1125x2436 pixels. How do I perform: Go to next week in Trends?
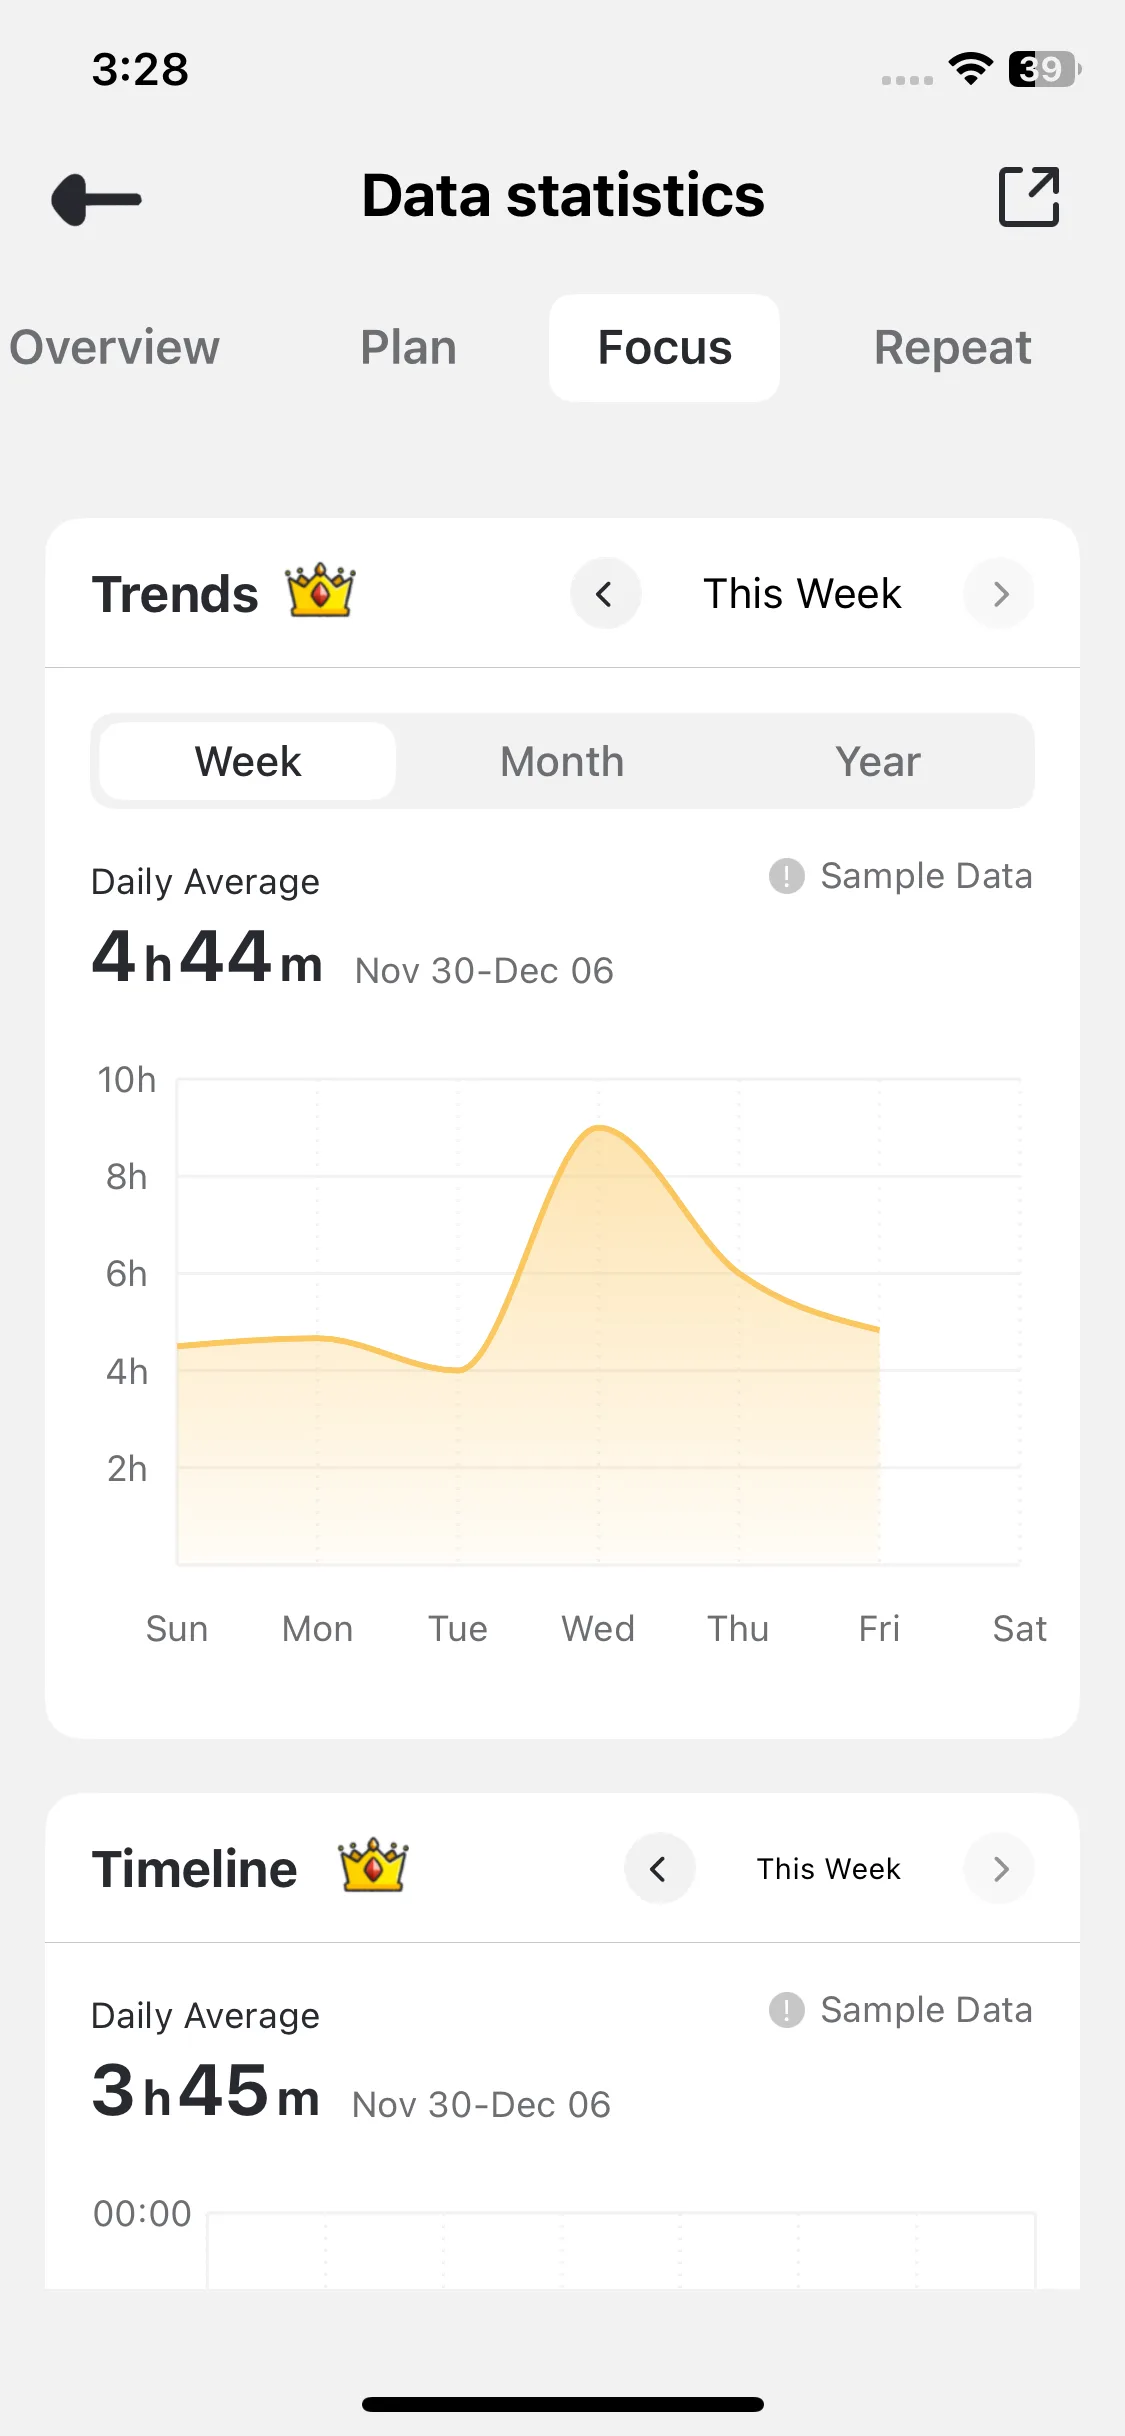click(999, 594)
